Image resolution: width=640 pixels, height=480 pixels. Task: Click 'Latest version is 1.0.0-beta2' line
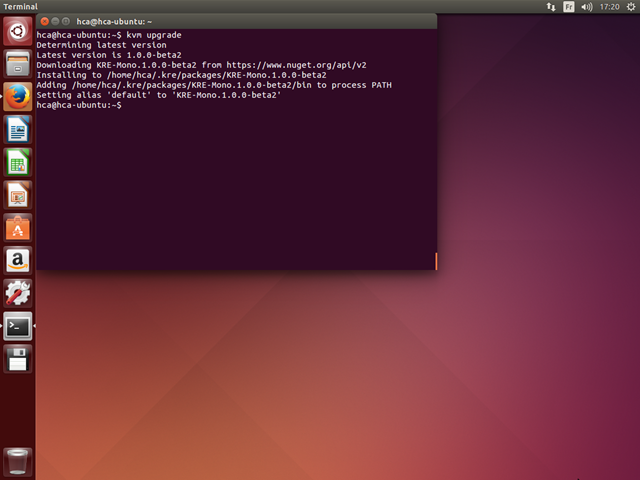pyautogui.click(x=109, y=55)
